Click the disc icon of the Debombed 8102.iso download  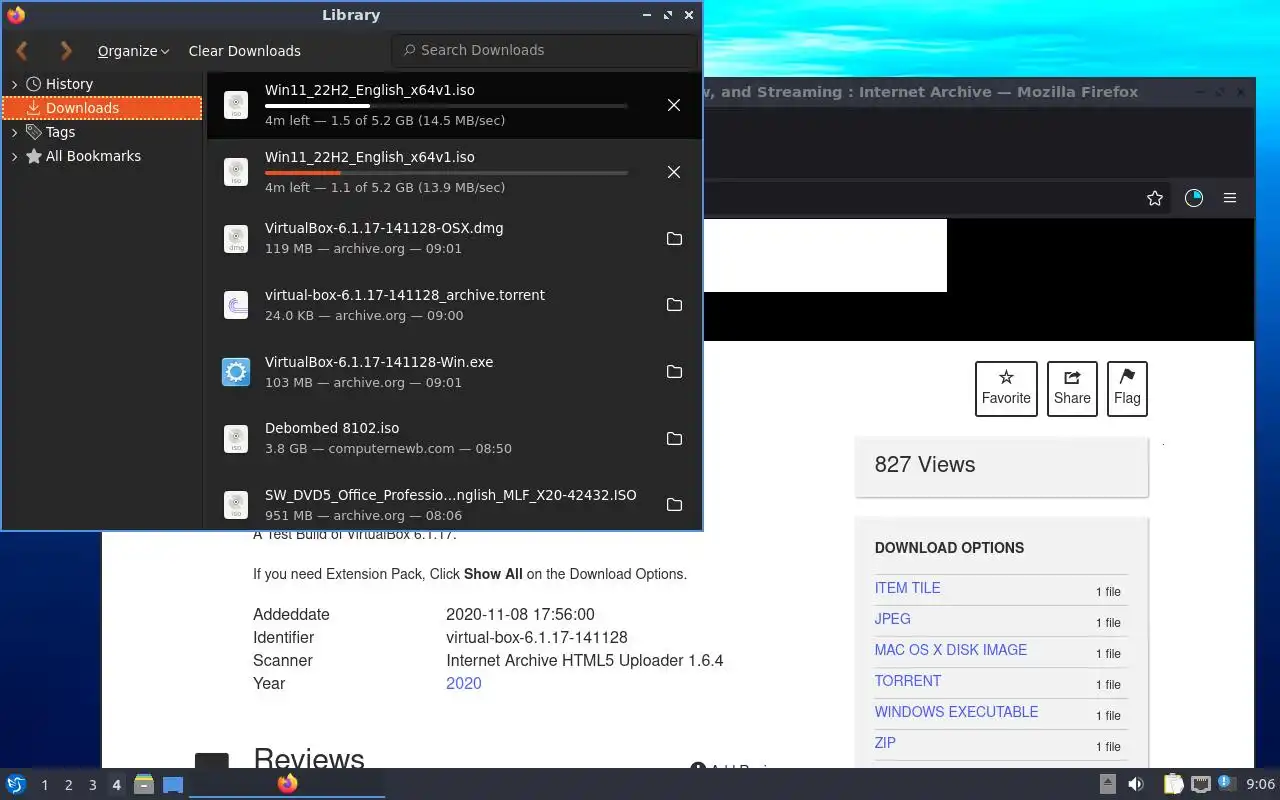pyautogui.click(x=236, y=438)
